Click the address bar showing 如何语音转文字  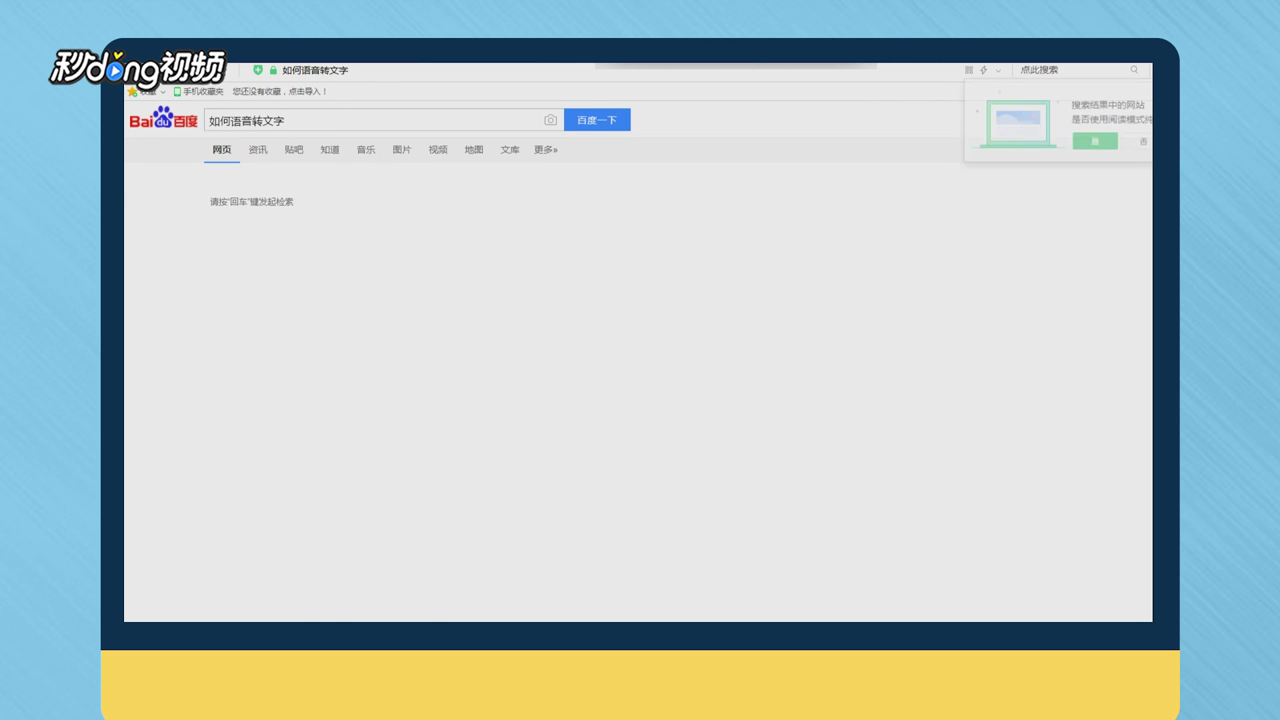click(x=315, y=70)
